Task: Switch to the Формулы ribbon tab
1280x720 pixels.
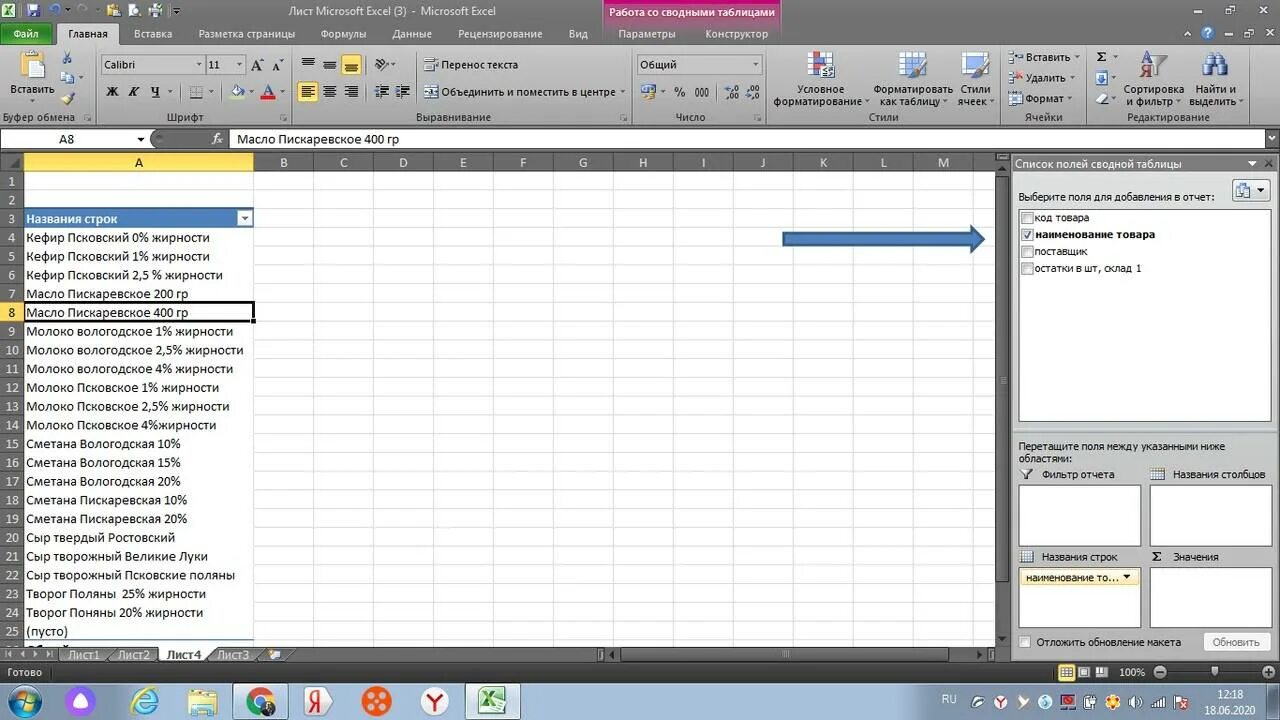Action: (343, 34)
